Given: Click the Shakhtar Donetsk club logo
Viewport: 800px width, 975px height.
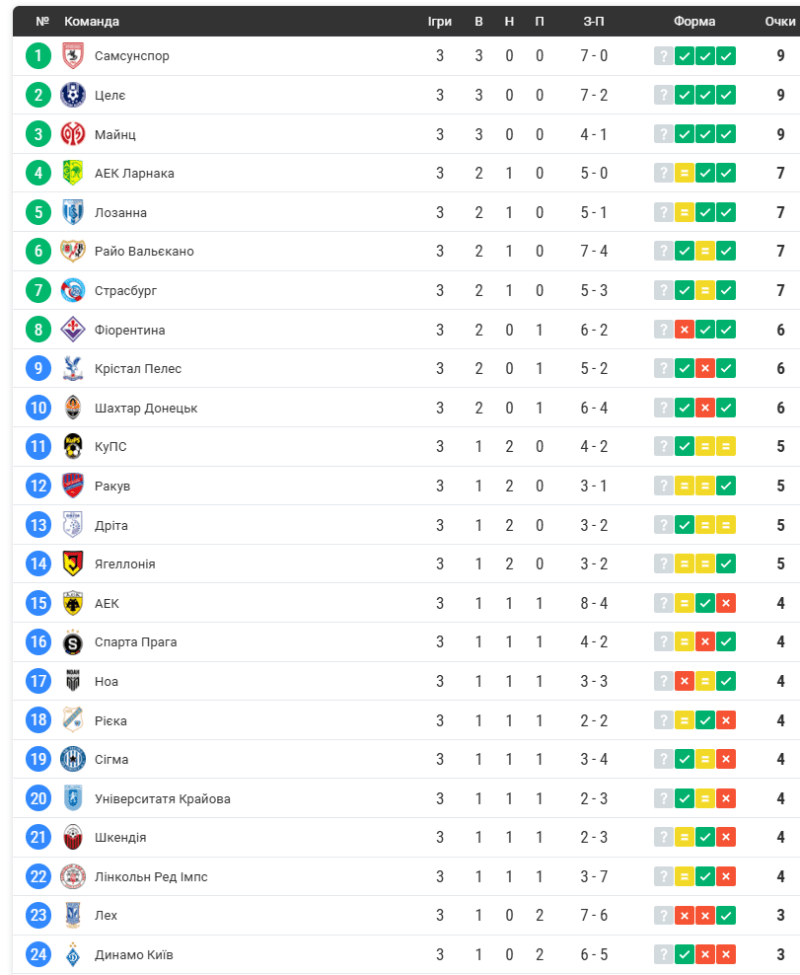Looking at the screenshot, I should pos(73,407).
